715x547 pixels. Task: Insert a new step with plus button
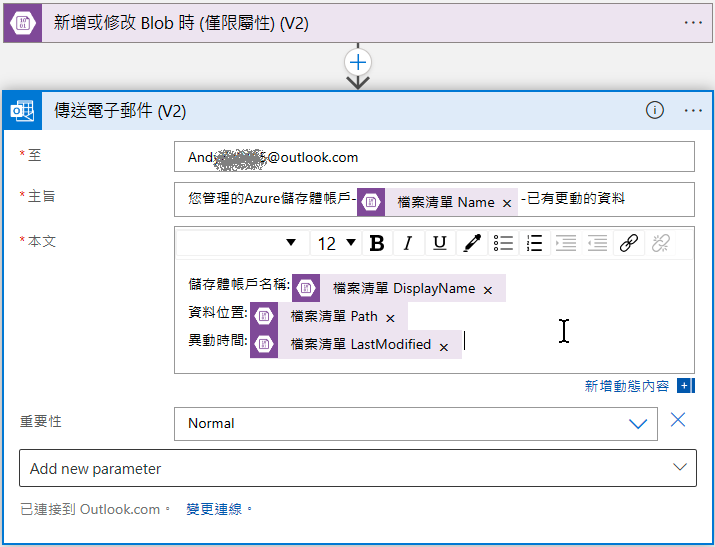(x=358, y=62)
